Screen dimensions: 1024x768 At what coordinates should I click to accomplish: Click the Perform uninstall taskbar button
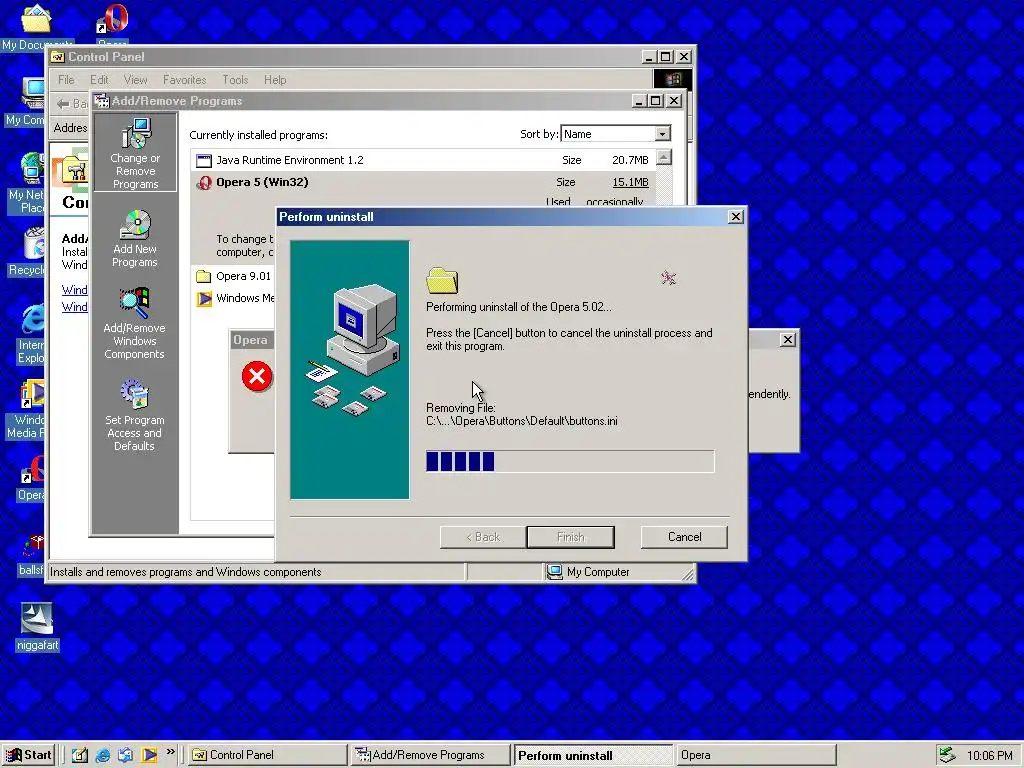pyautogui.click(x=593, y=755)
